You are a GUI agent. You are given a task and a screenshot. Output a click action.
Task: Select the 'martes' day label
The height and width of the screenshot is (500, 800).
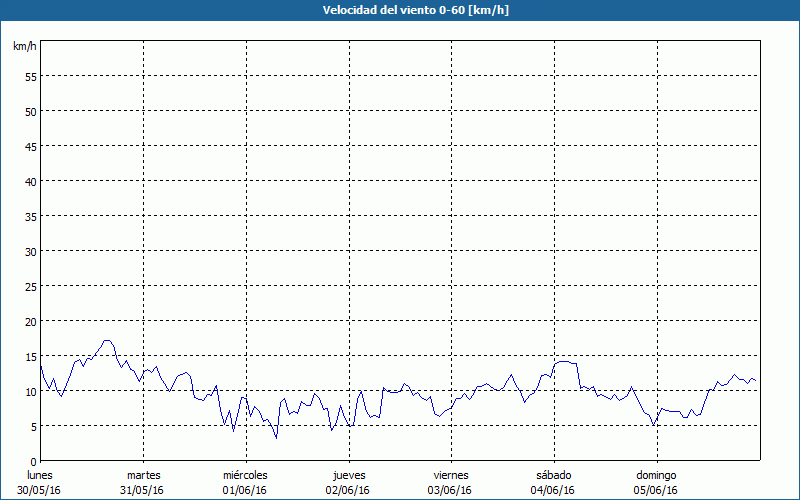[143, 475]
